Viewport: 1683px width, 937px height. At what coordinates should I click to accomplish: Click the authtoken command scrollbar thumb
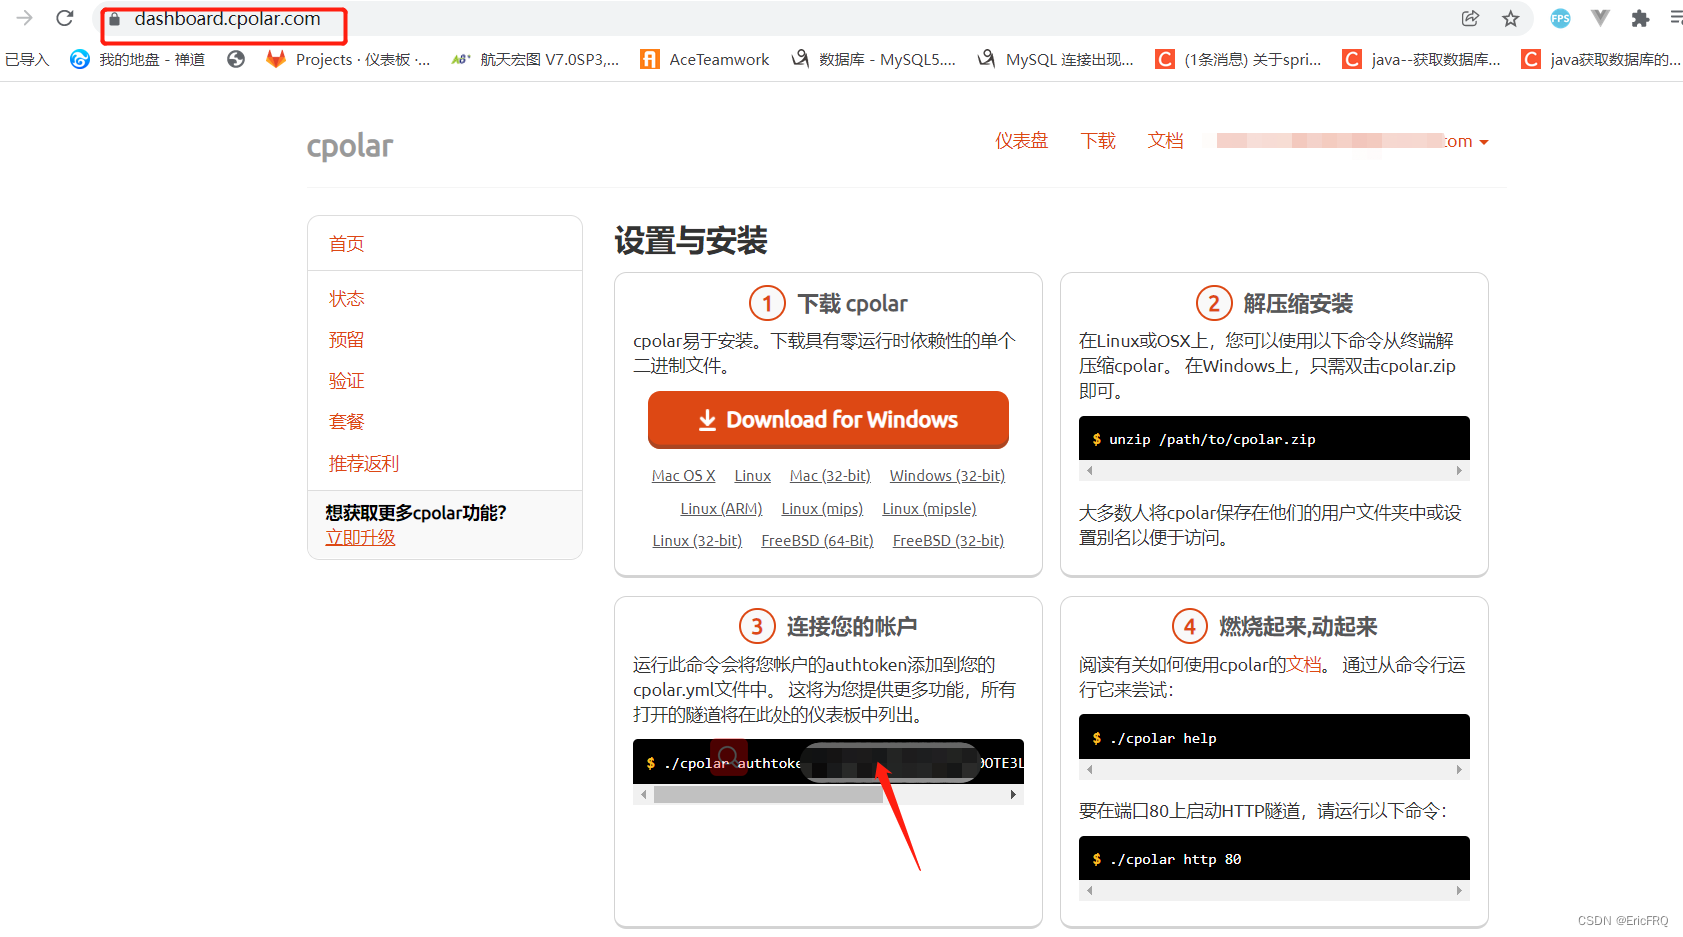767,795
